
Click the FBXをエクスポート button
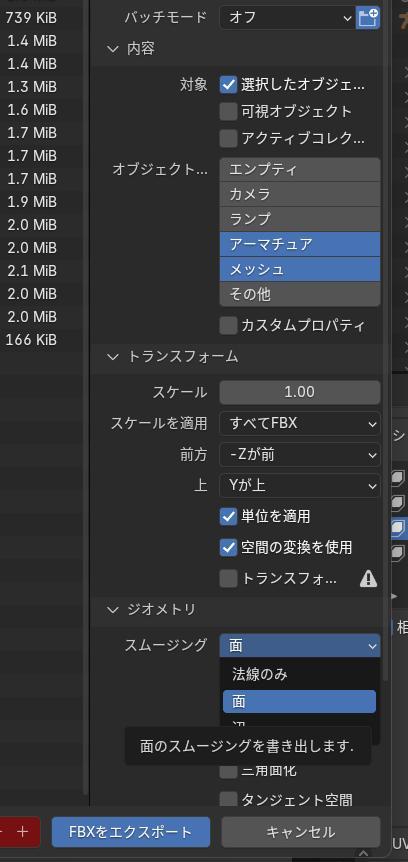(131, 832)
